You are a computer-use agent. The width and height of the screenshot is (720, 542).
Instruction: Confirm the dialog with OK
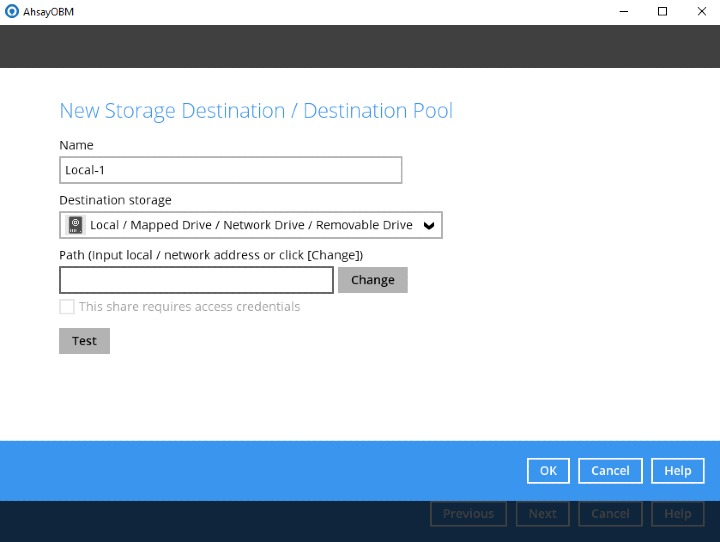(x=548, y=471)
